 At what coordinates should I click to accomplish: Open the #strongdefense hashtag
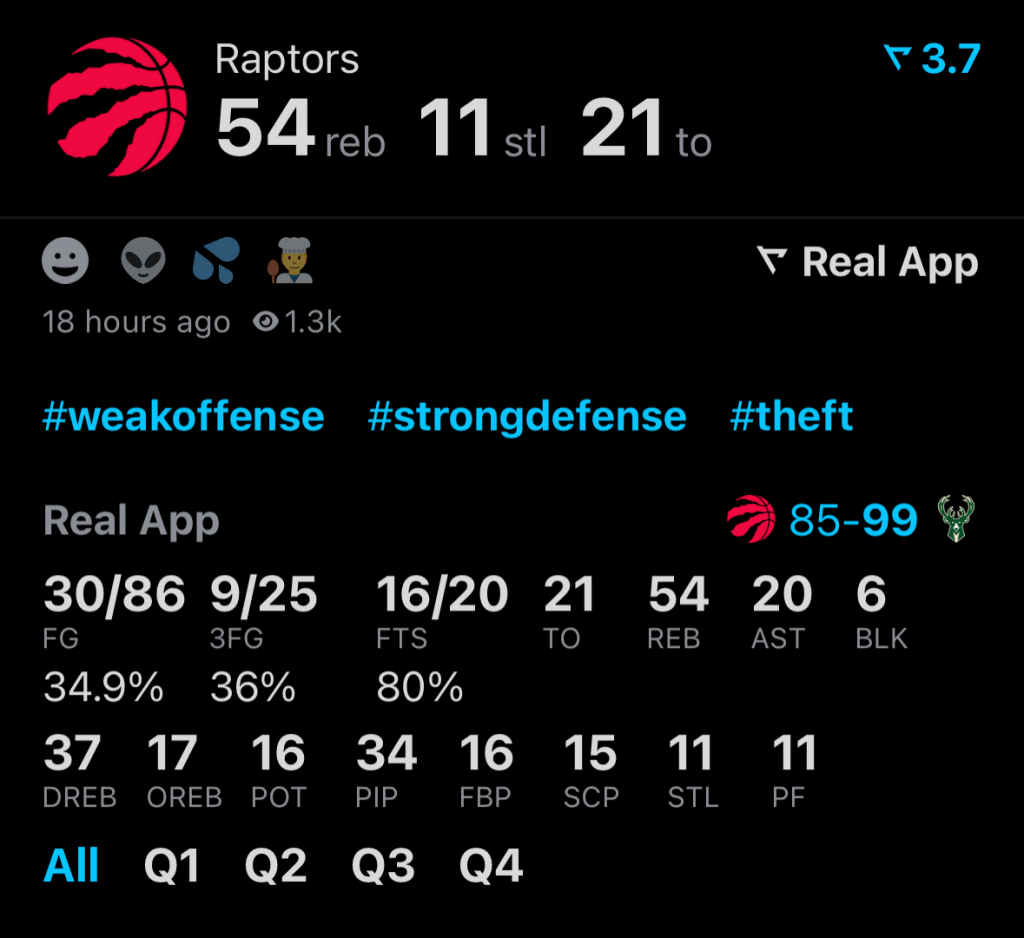(x=527, y=416)
